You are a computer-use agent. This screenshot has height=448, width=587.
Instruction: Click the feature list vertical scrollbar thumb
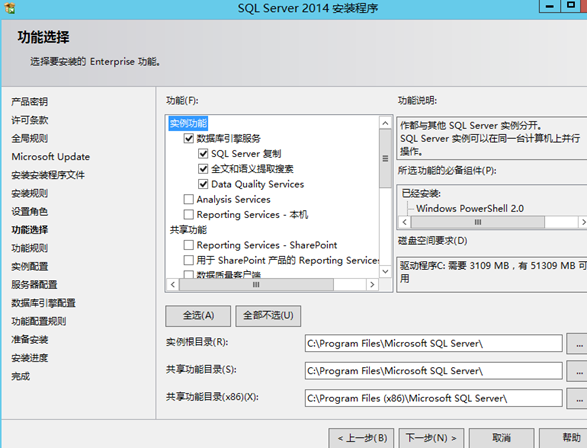click(385, 159)
